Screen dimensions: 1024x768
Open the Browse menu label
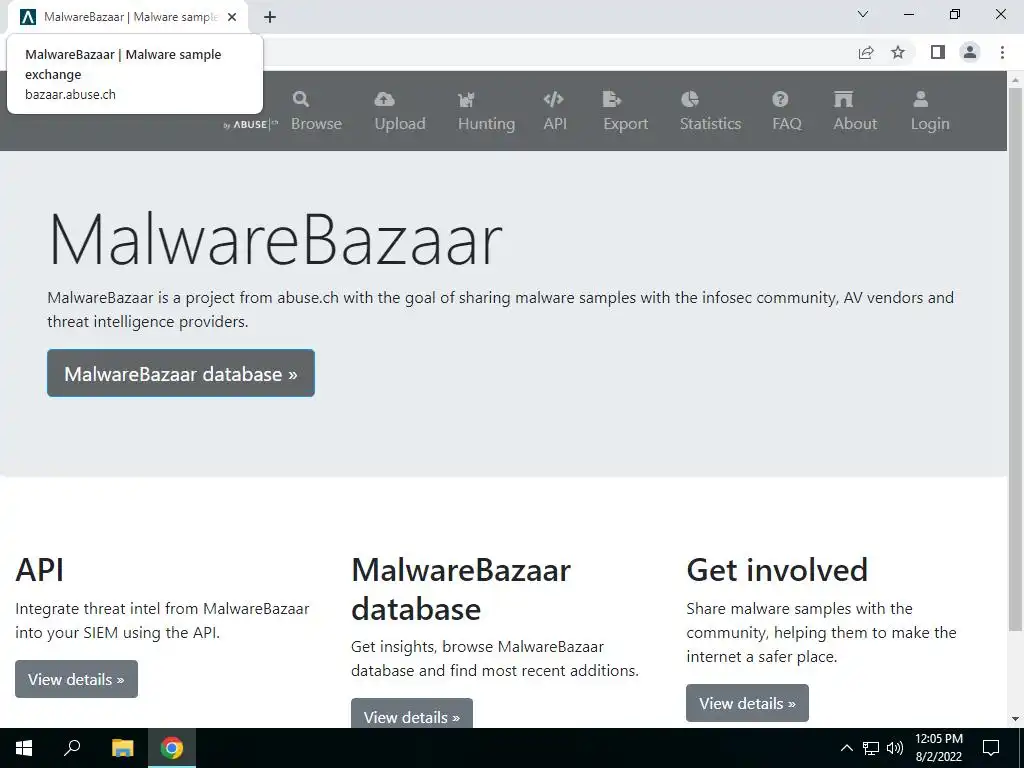pyautogui.click(x=316, y=123)
